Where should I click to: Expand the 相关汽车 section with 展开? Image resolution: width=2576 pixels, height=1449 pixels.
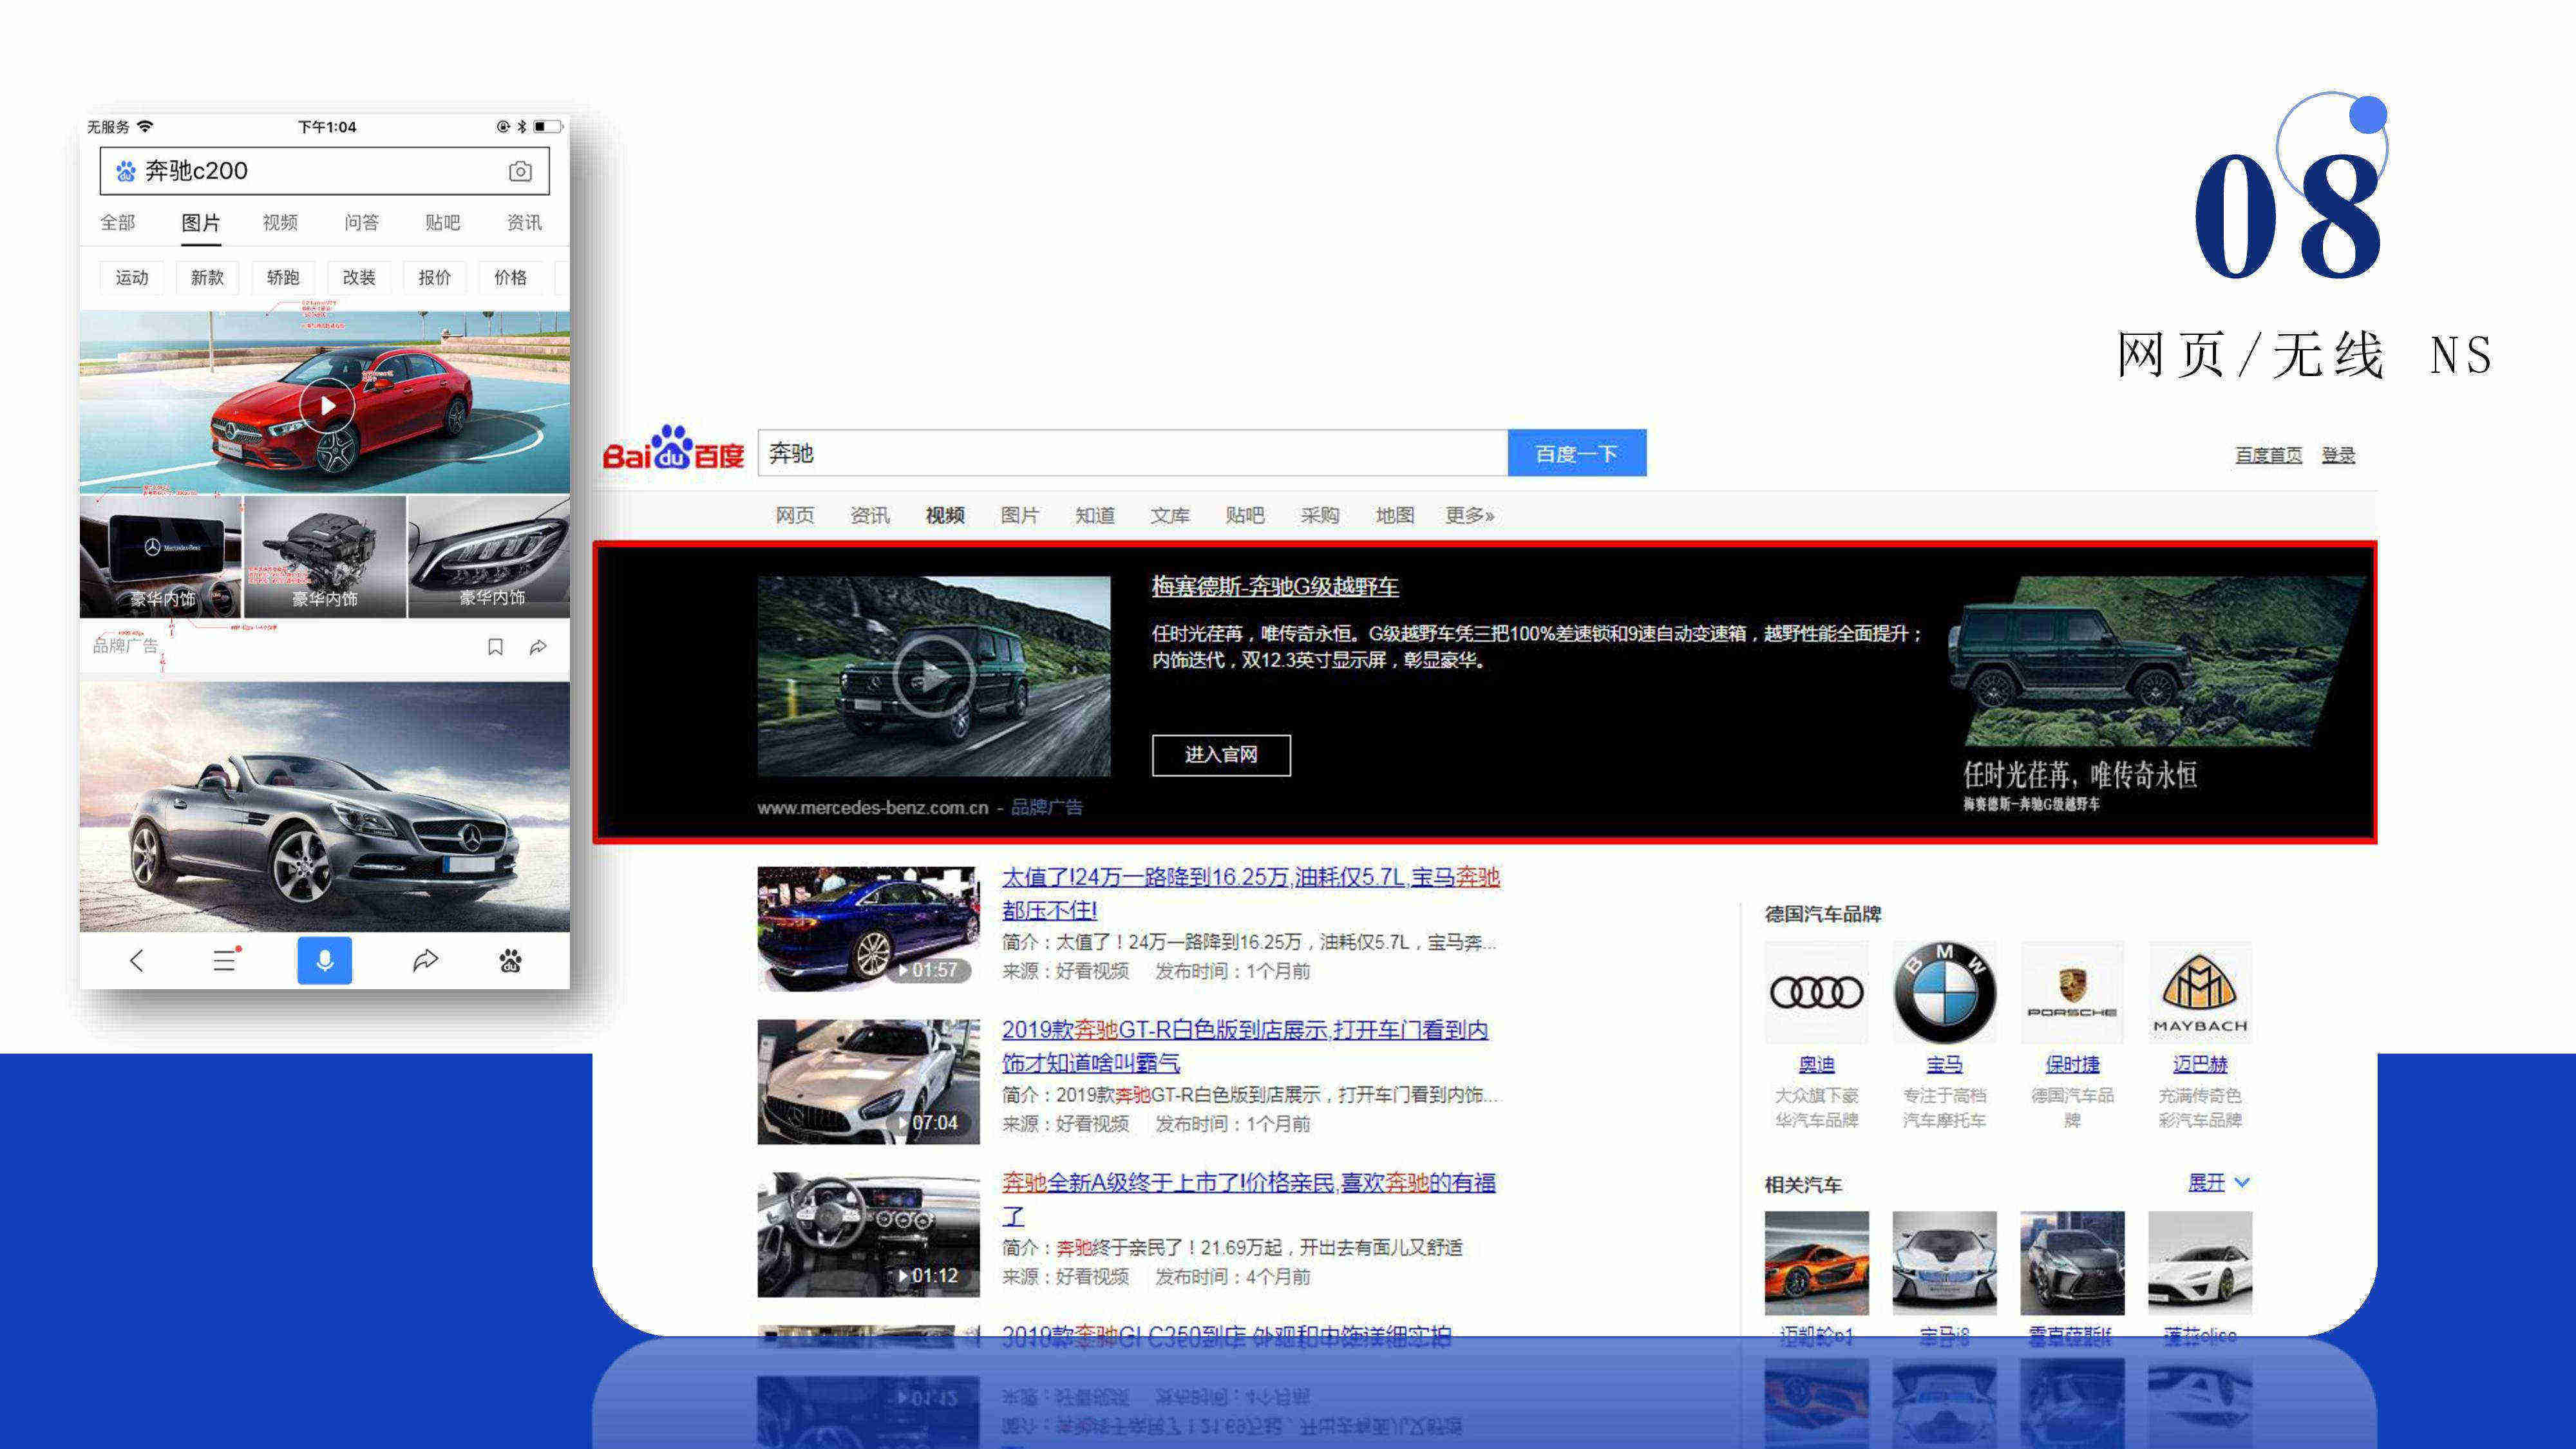pyautogui.click(x=2219, y=1182)
